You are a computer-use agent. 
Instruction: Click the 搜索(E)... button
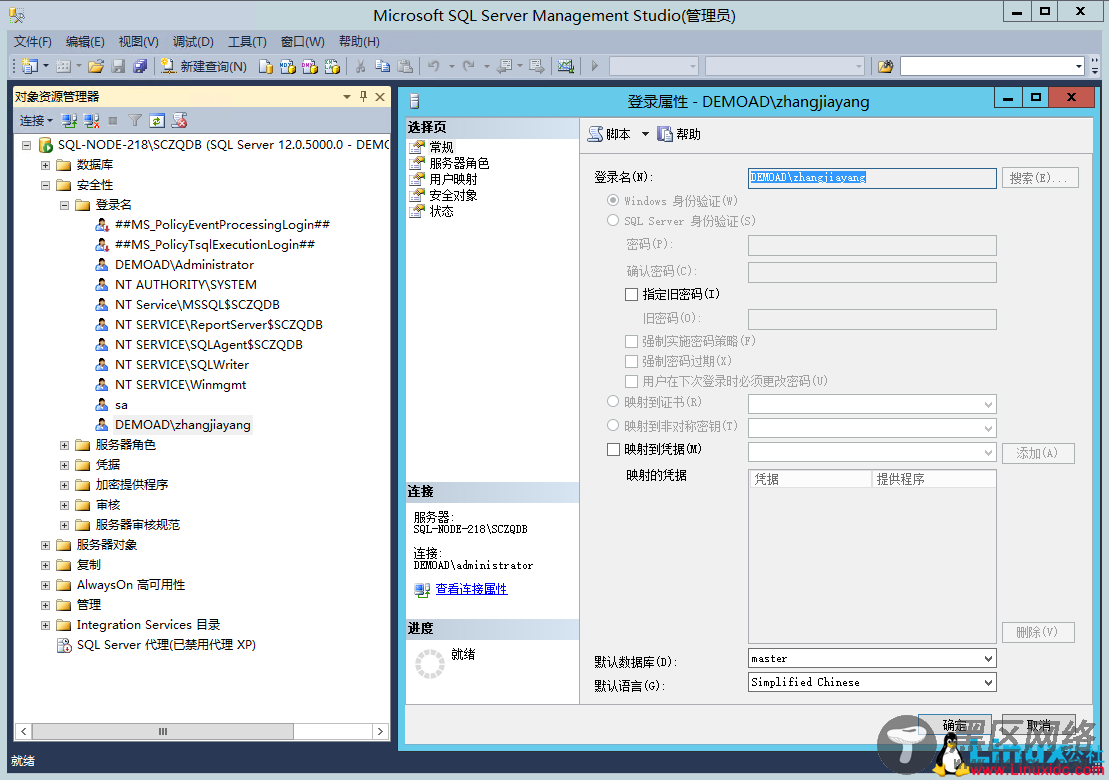1040,177
